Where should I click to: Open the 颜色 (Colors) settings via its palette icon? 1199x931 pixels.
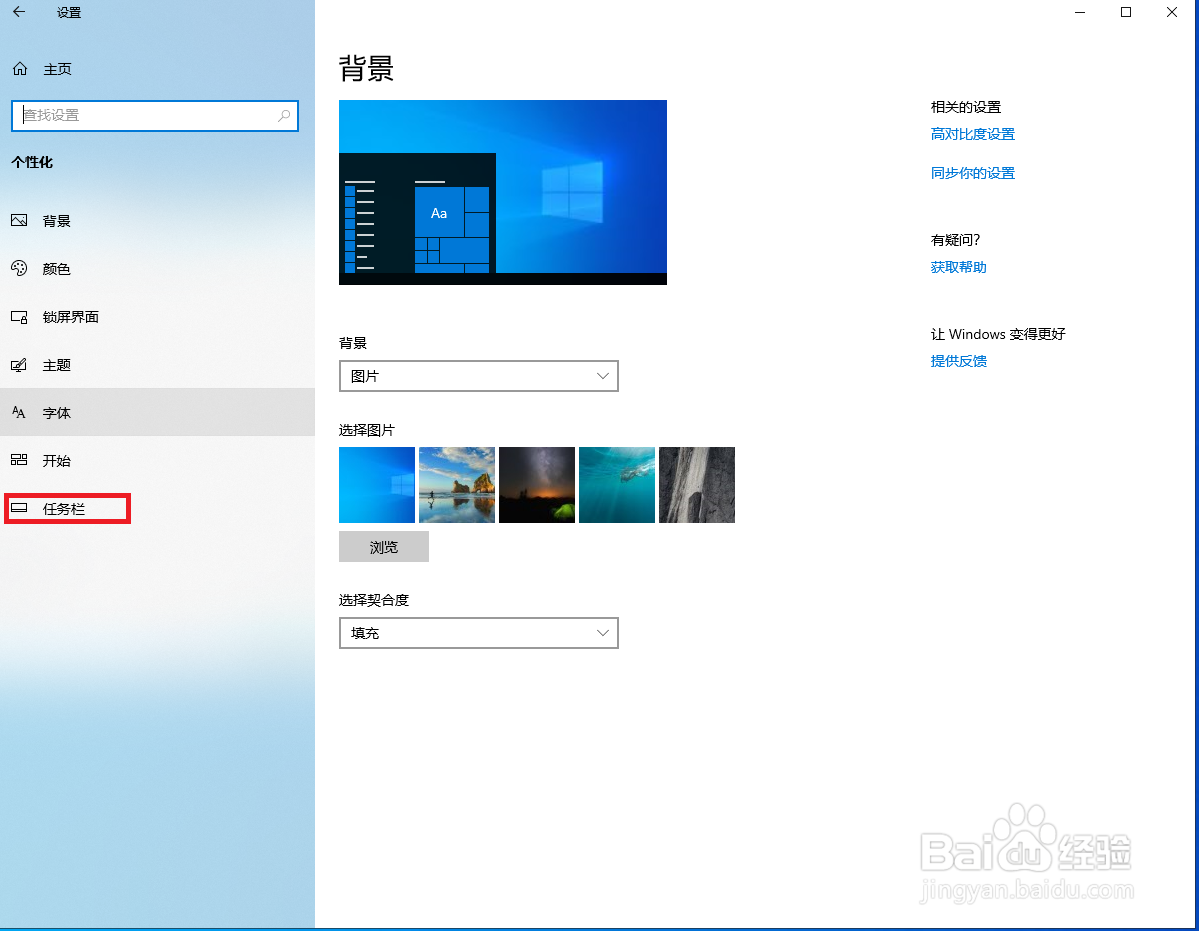[19, 269]
